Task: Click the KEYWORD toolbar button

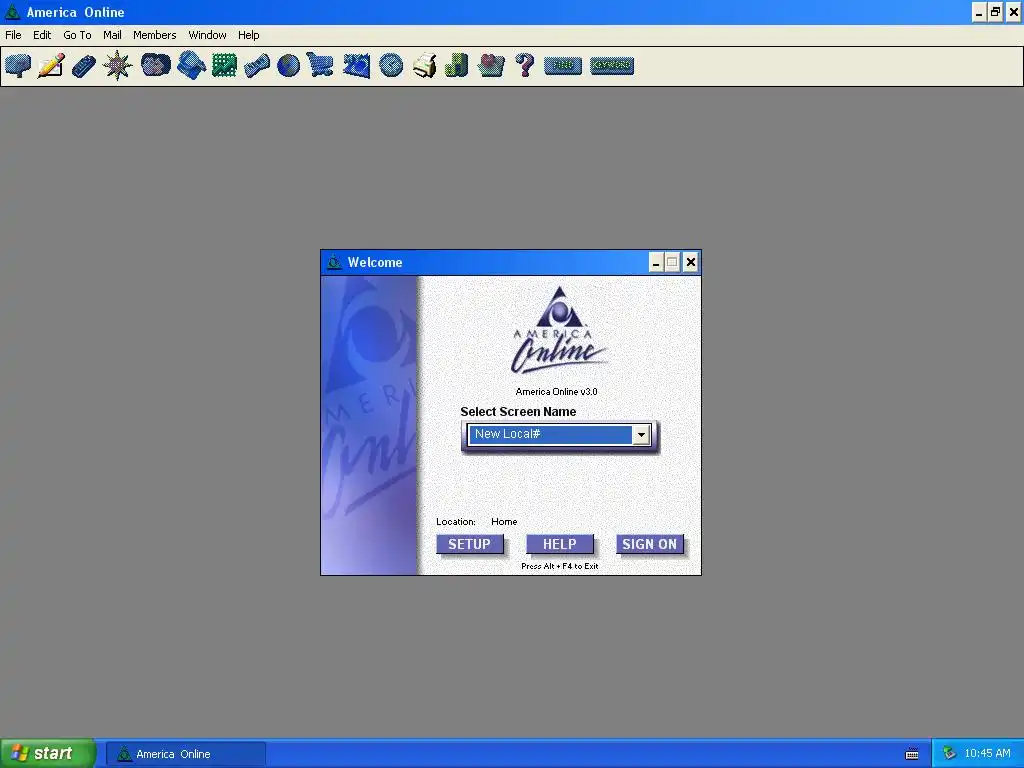Action: click(611, 65)
